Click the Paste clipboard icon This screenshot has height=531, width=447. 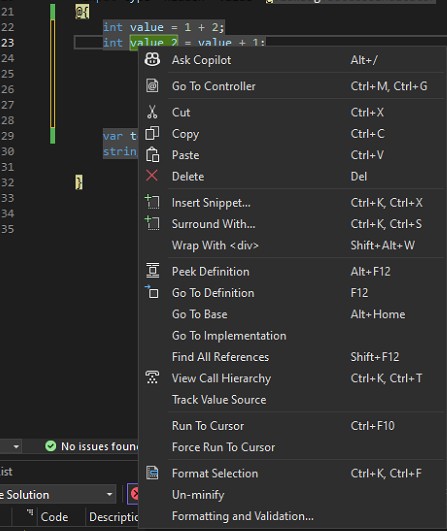[152, 155]
